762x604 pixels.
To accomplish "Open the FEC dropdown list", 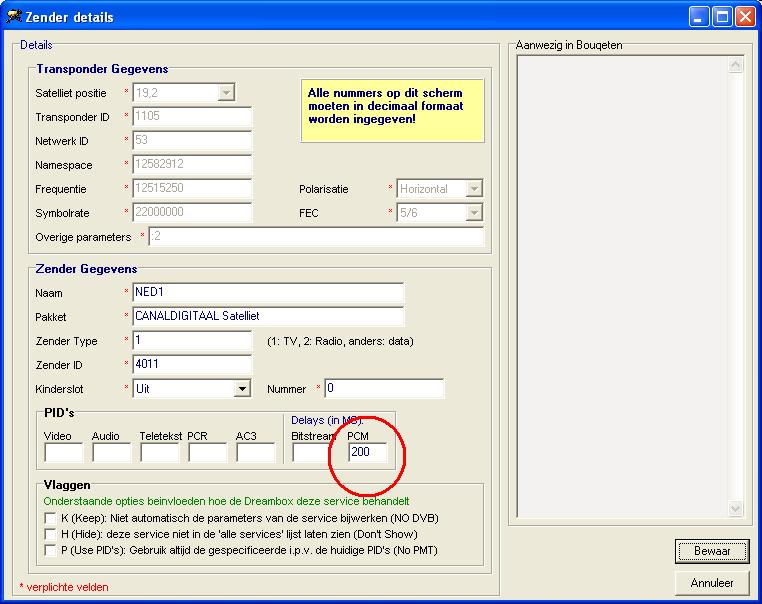I will coord(474,213).
